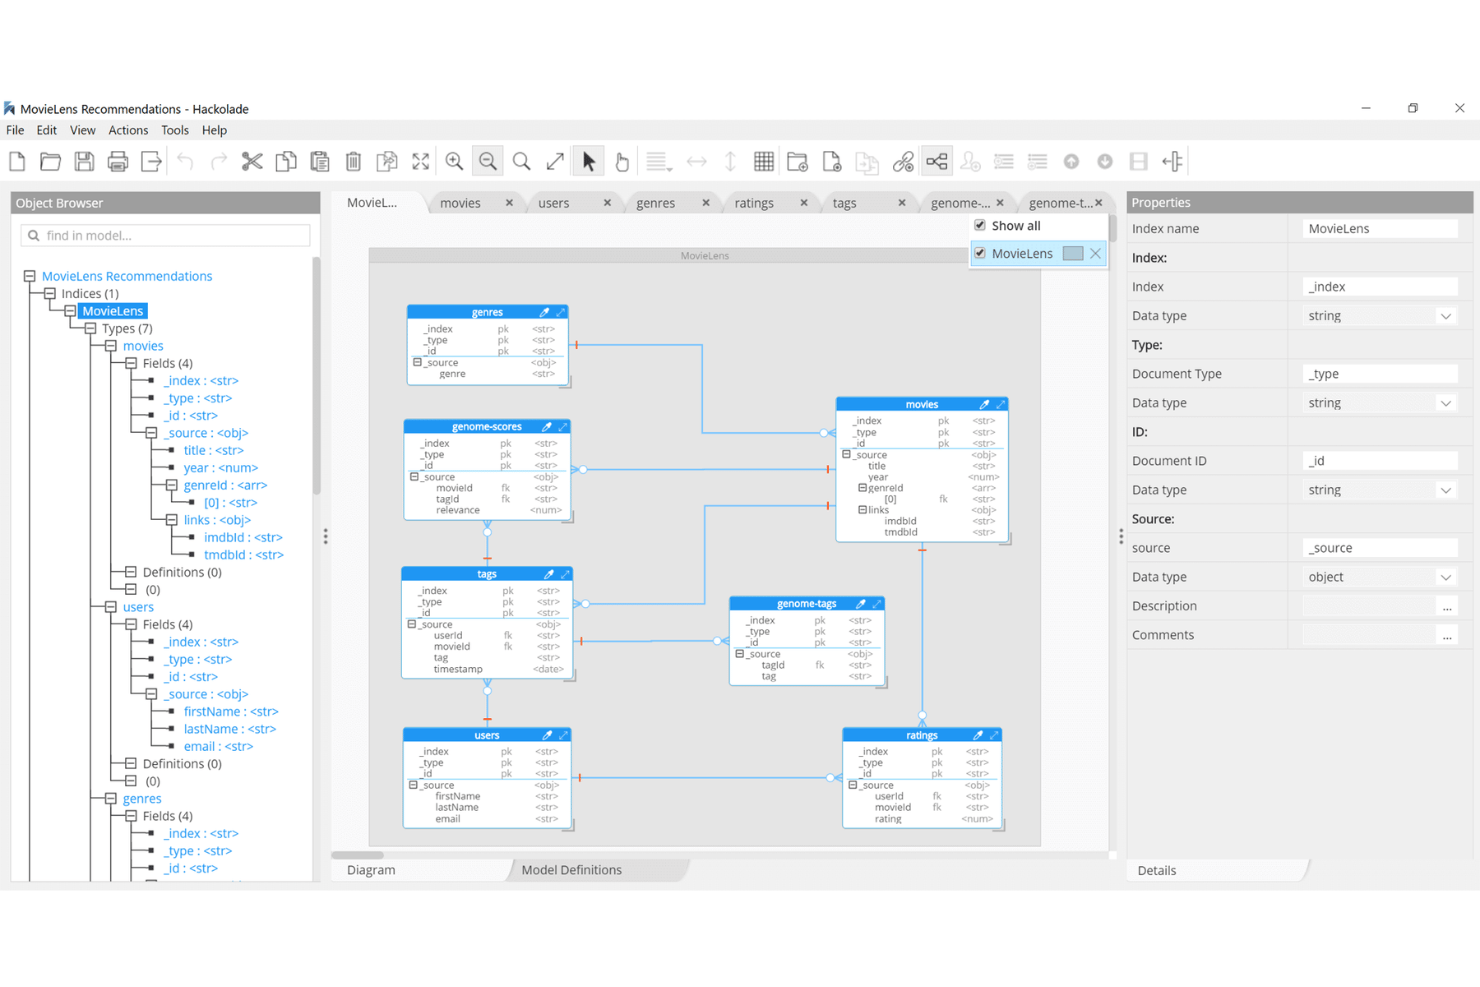Close the genres tab
This screenshot has height=987, width=1480.
coord(706,203)
